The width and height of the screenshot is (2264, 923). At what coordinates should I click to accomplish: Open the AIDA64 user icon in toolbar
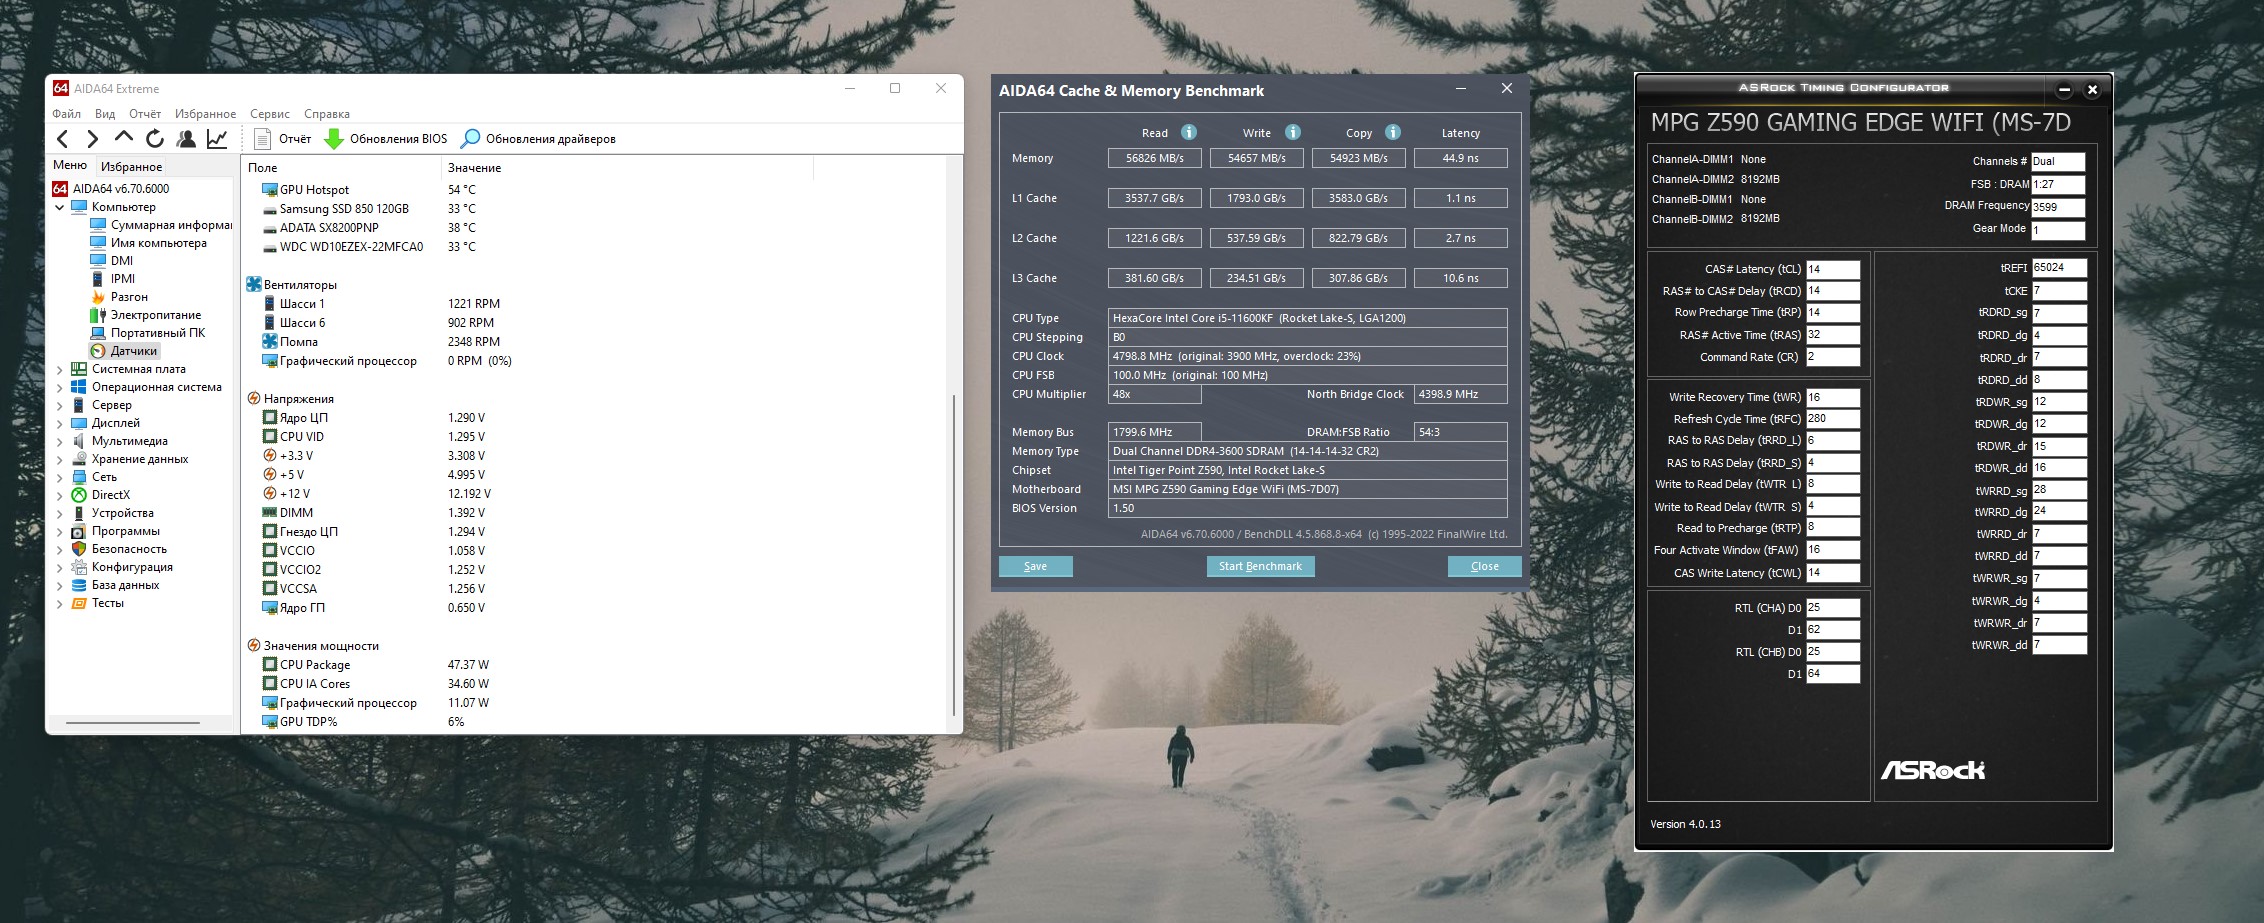pyautogui.click(x=186, y=139)
